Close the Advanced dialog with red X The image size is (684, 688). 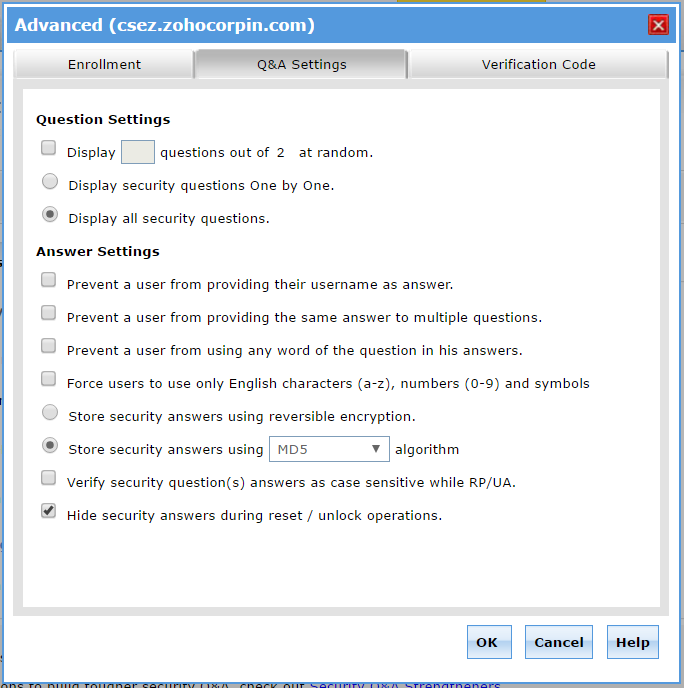pos(658,25)
